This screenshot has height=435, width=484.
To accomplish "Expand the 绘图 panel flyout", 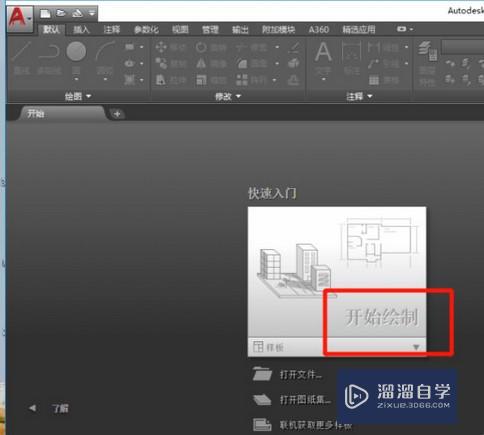I will 78,97.
